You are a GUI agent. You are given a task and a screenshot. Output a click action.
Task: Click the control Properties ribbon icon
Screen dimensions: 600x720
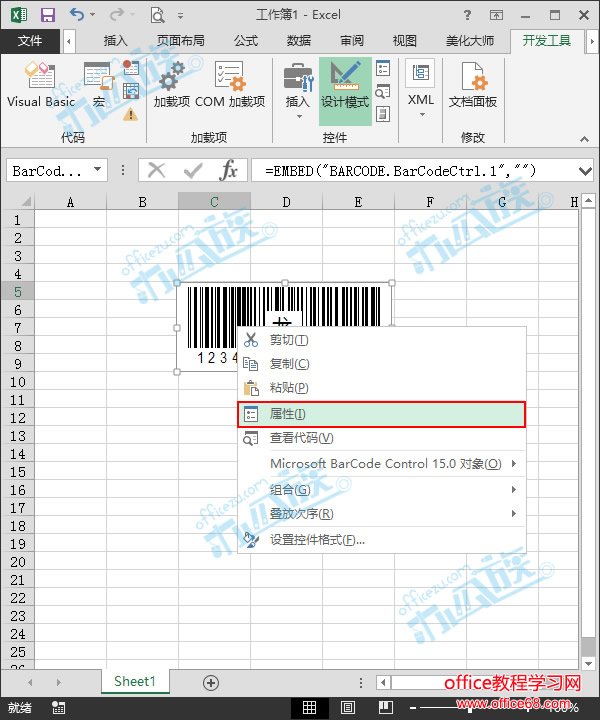tap(383, 68)
